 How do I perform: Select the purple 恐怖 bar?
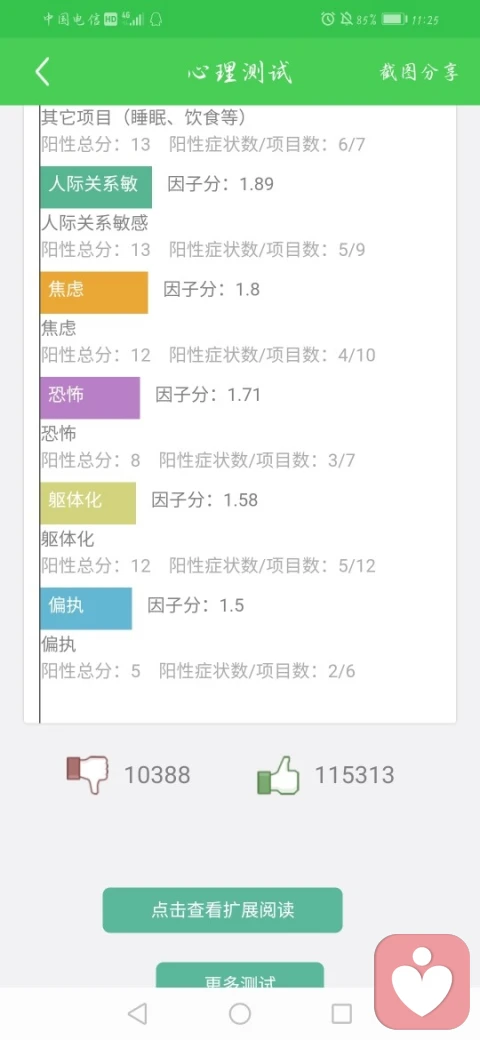pos(90,398)
